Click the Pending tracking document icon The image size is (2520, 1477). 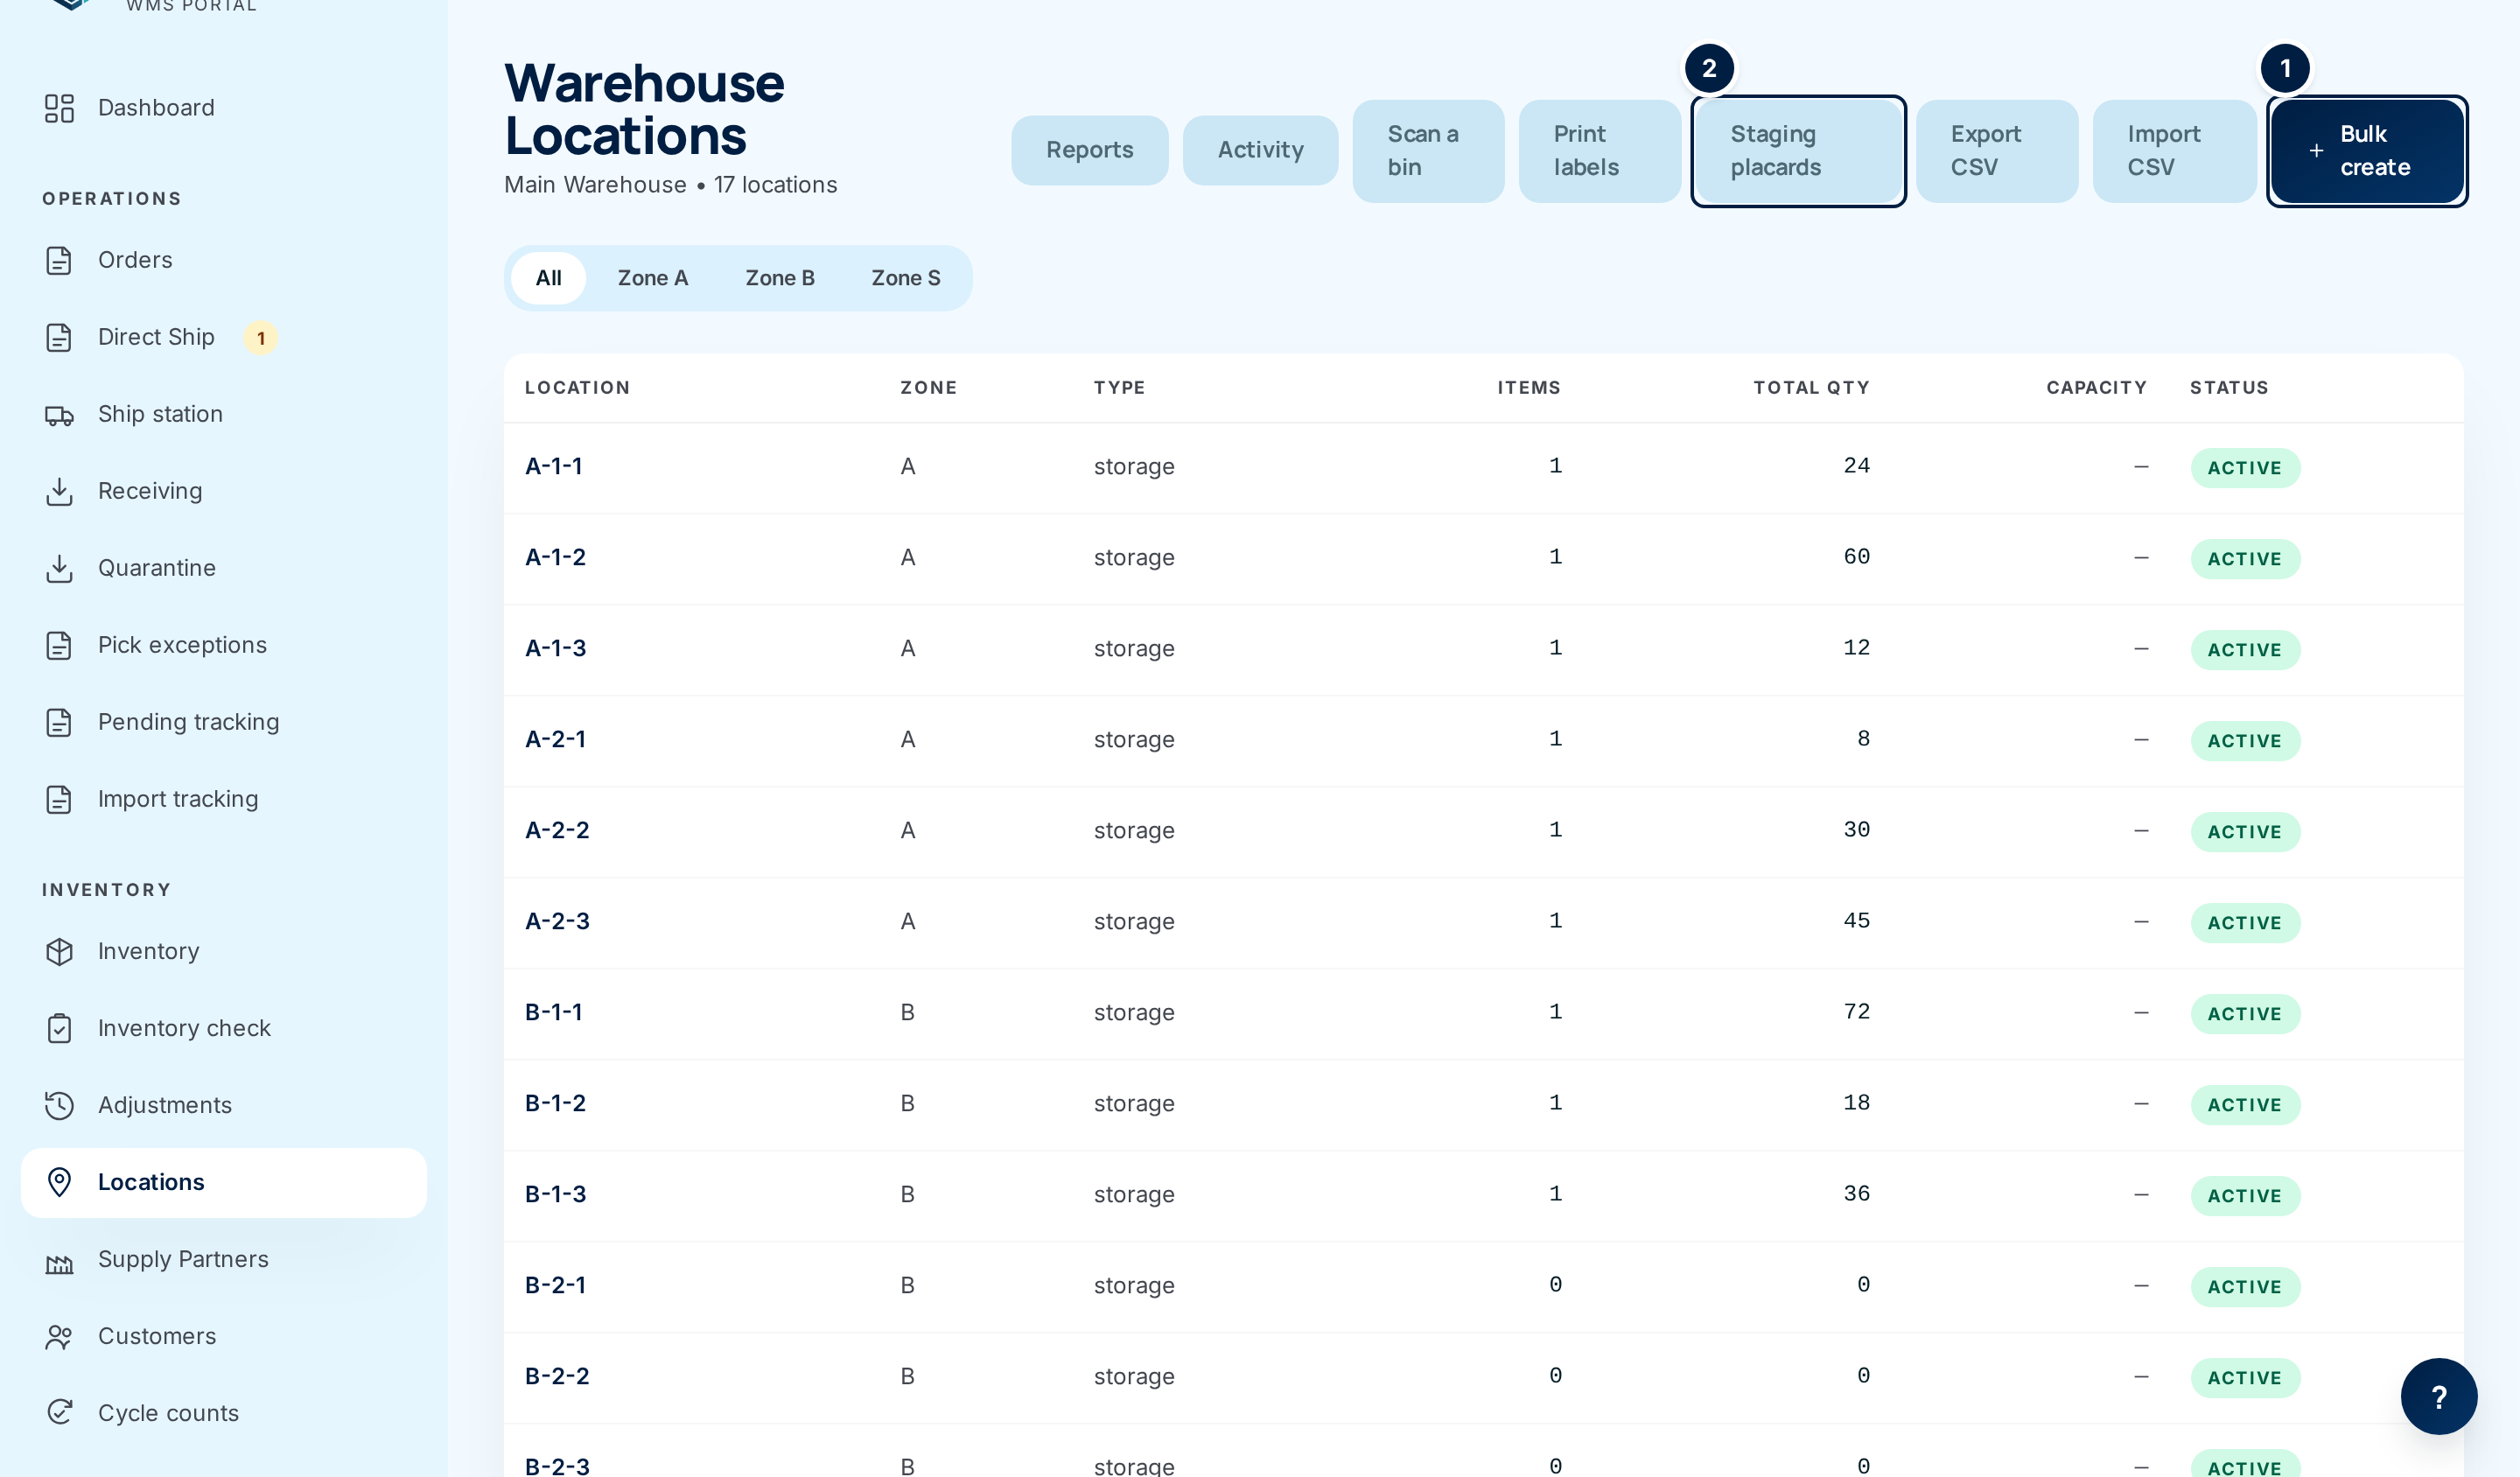coord(59,722)
